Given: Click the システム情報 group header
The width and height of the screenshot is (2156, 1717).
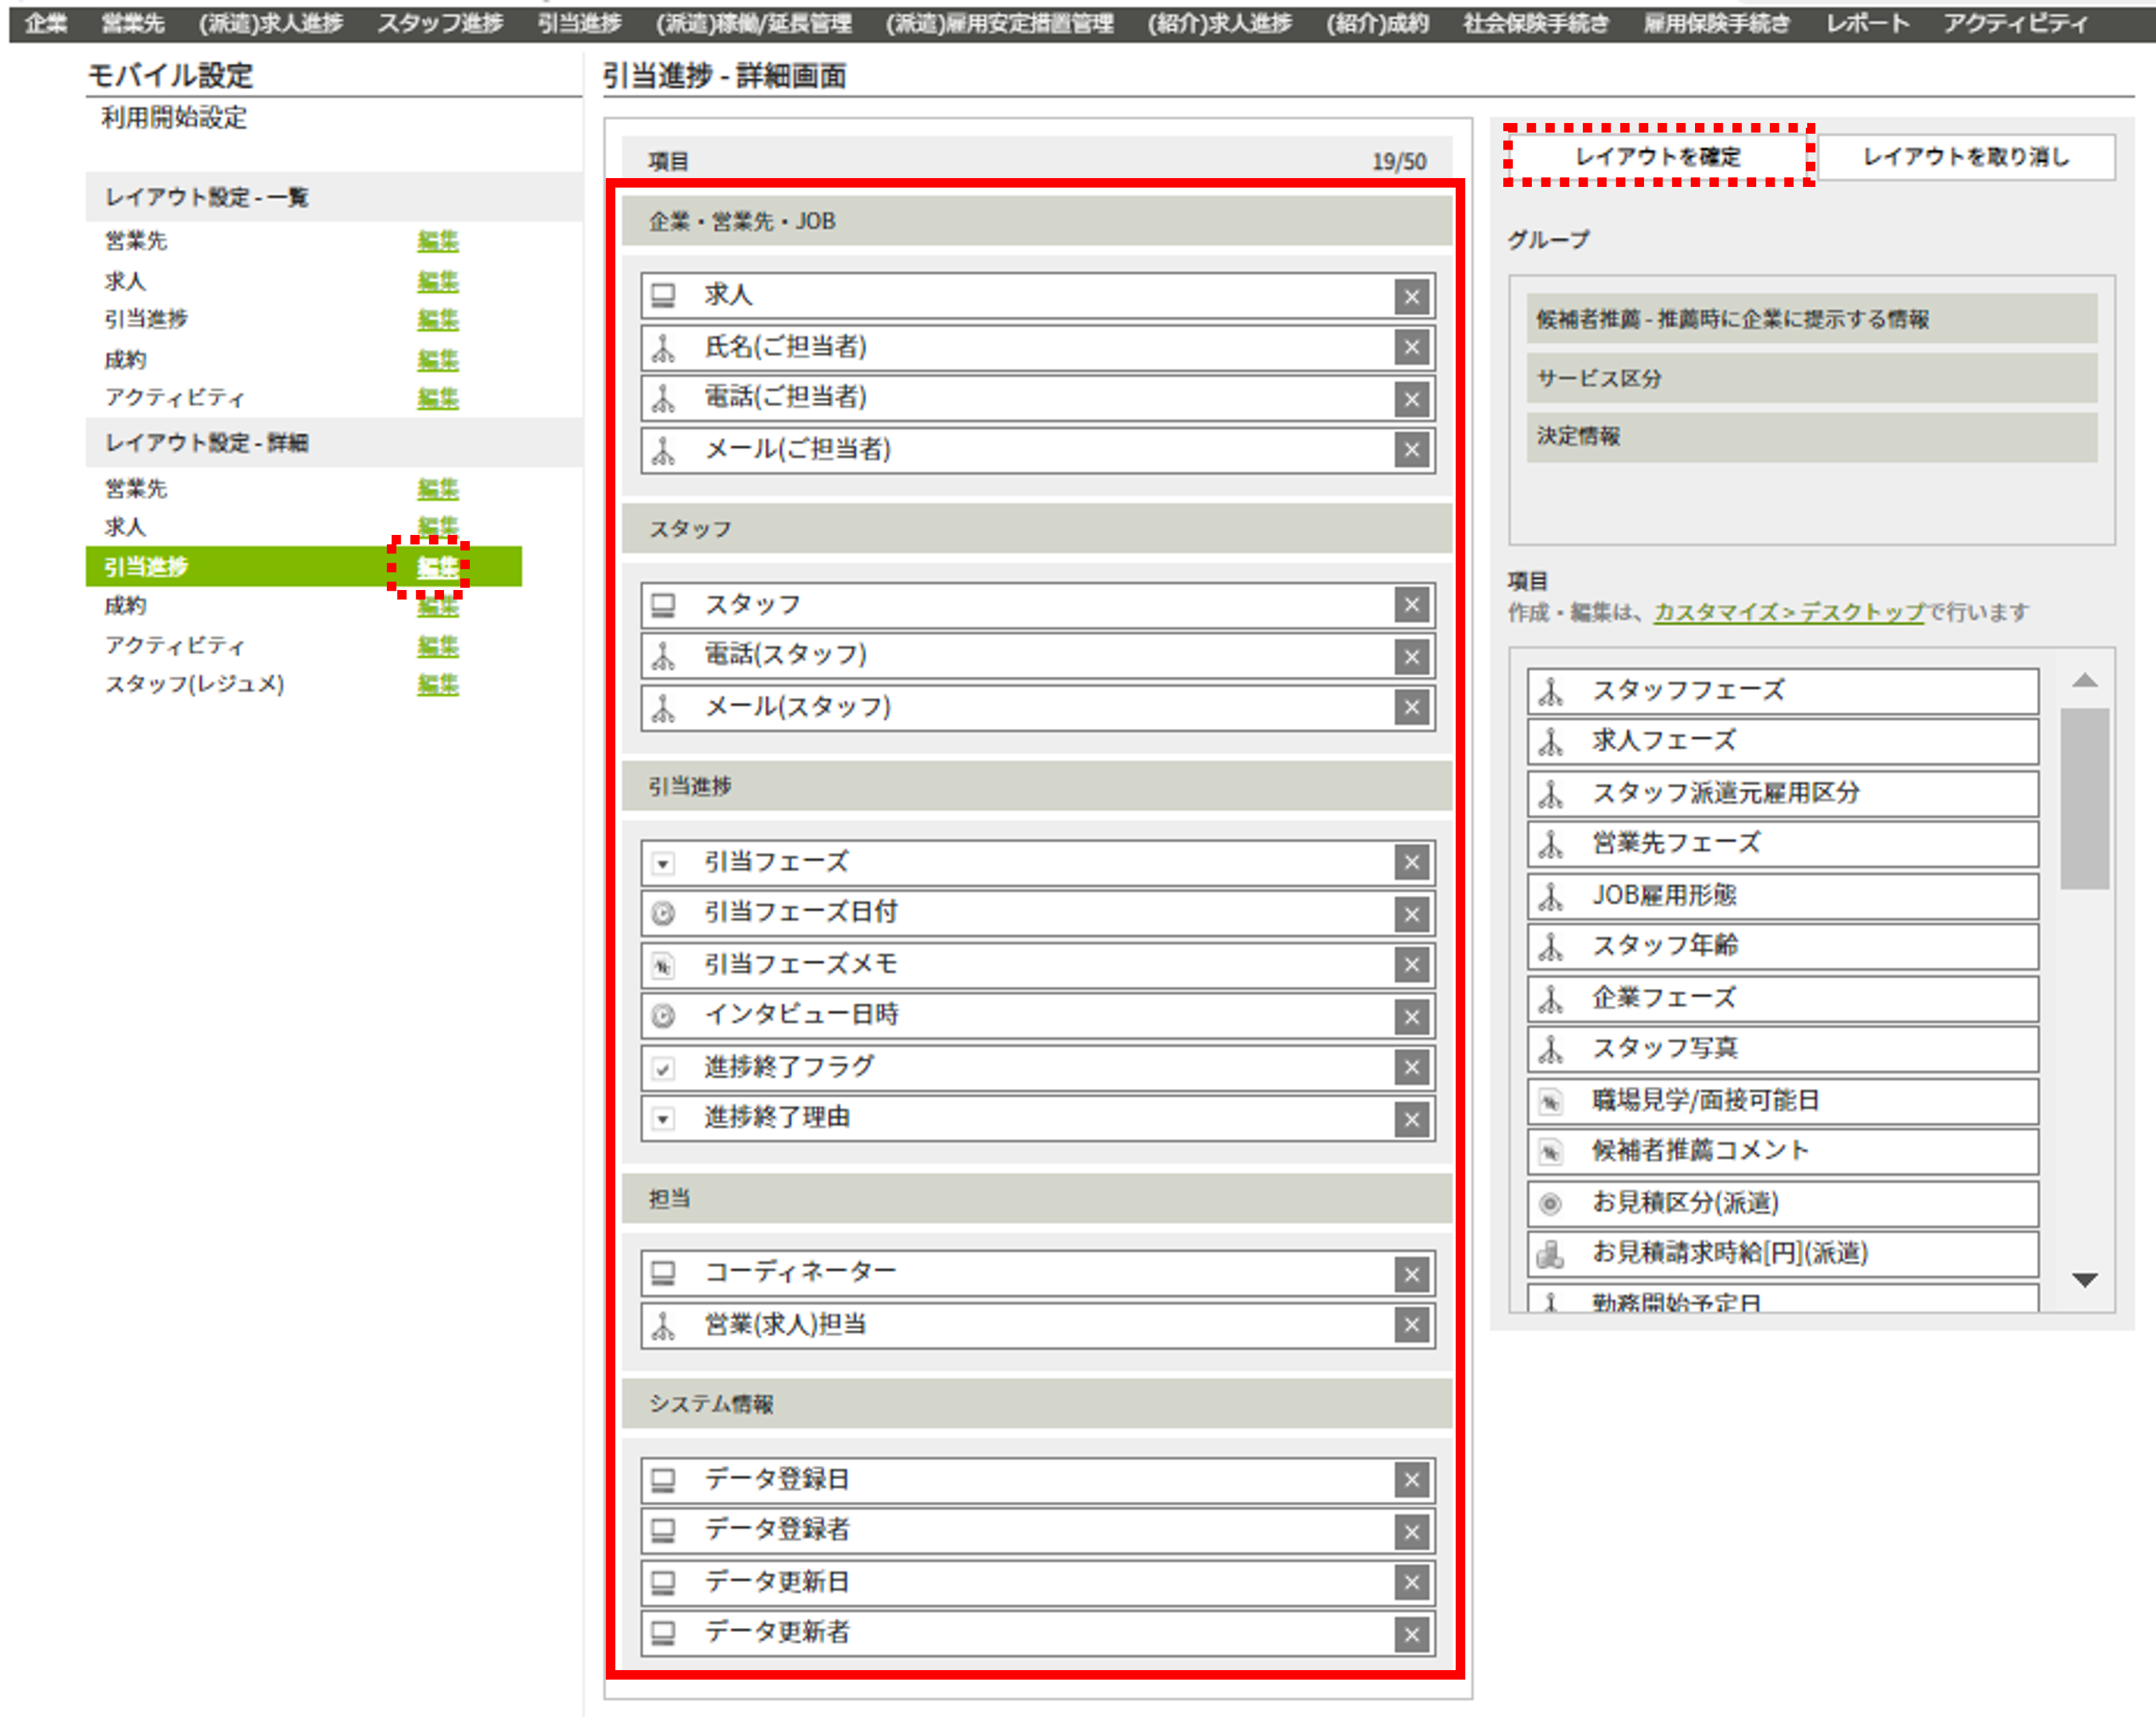Looking at the screenshot, I should [1036, 1403].
